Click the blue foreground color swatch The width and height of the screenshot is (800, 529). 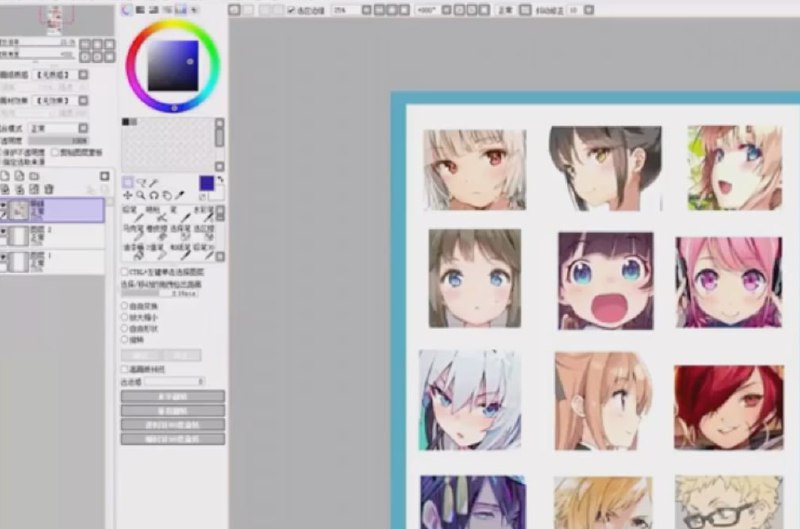(x=206, y=183)
